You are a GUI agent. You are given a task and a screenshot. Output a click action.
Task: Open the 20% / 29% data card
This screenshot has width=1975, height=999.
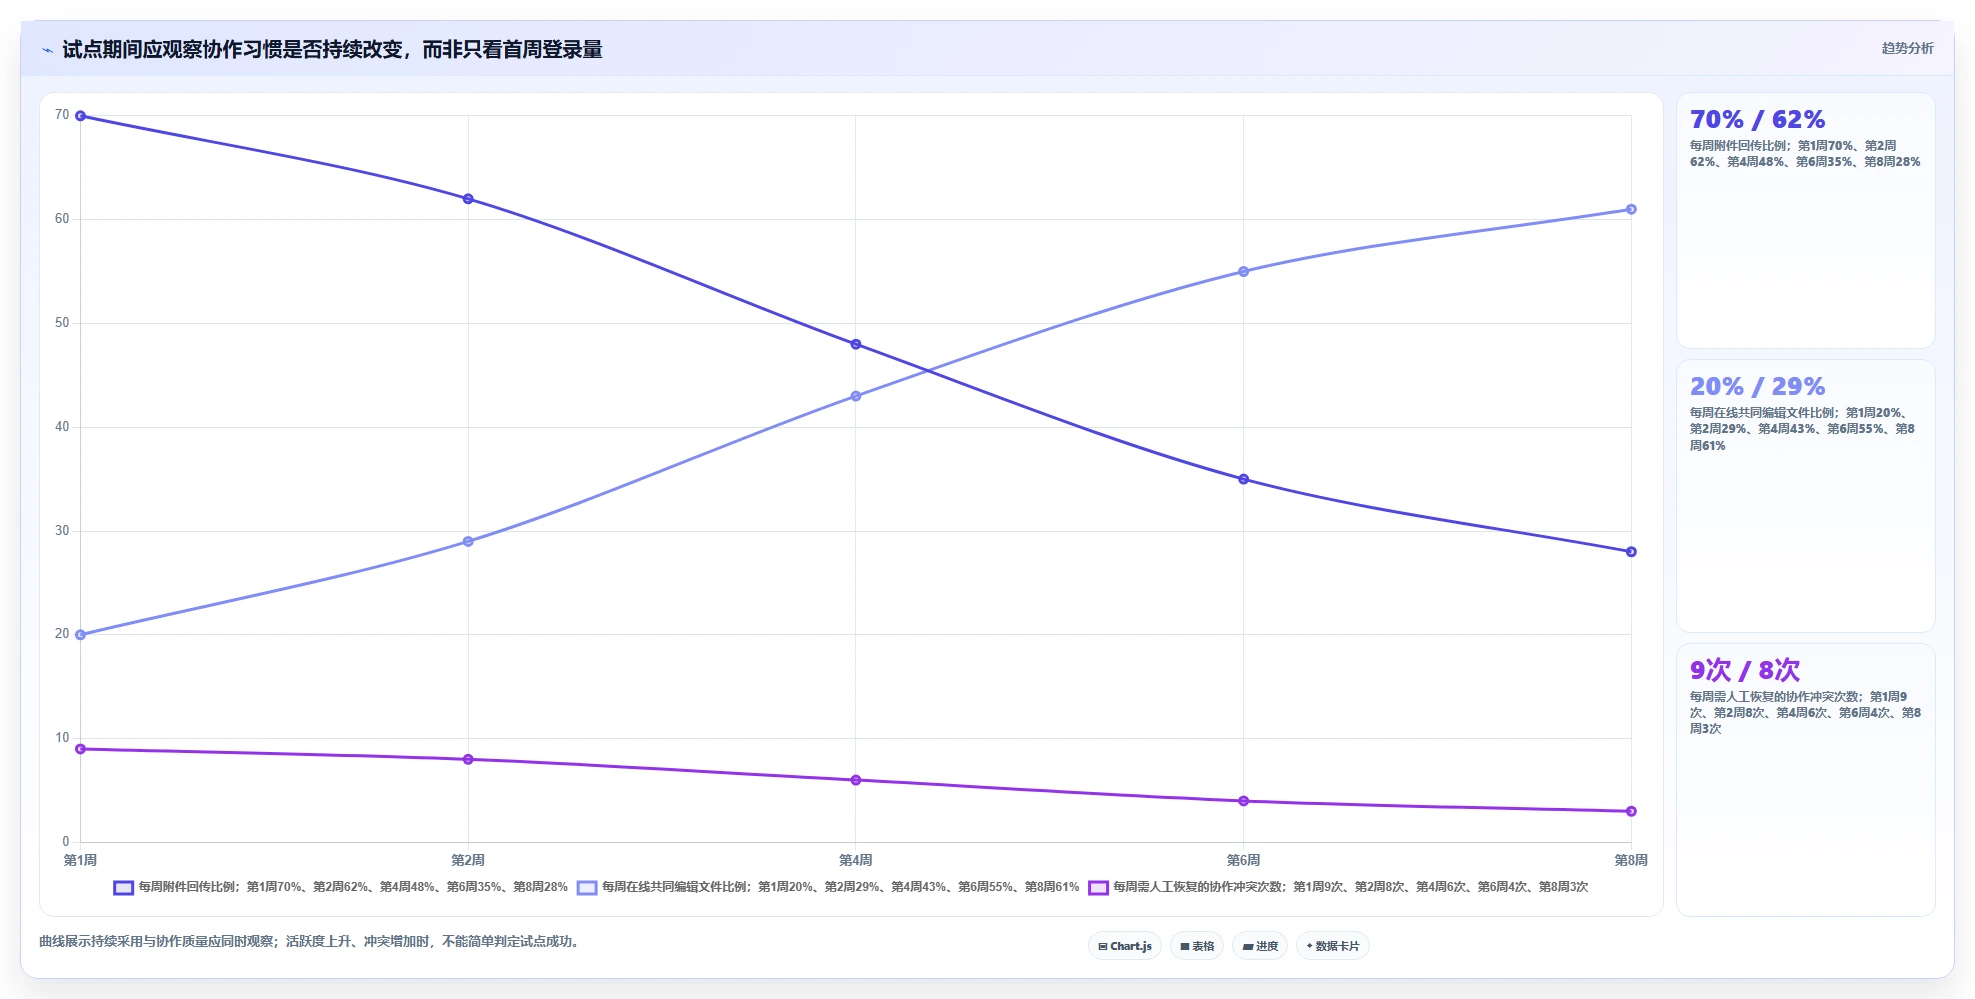(x=1805, y=496)
